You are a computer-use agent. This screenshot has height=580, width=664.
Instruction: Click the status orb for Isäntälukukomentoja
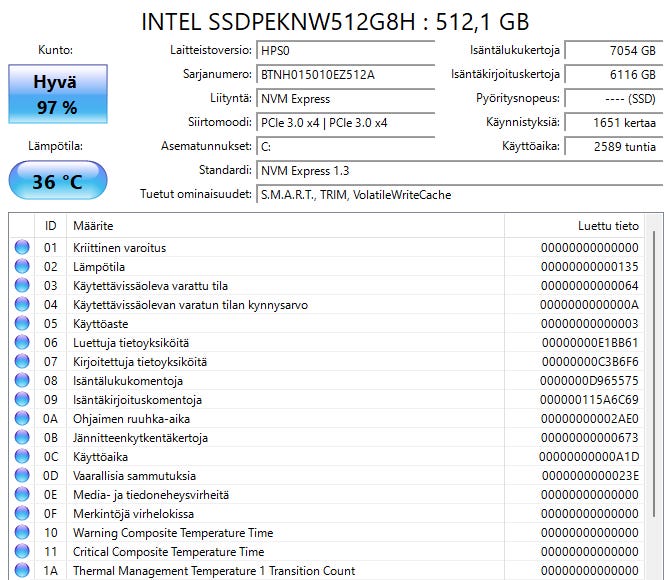pos(22,381)
